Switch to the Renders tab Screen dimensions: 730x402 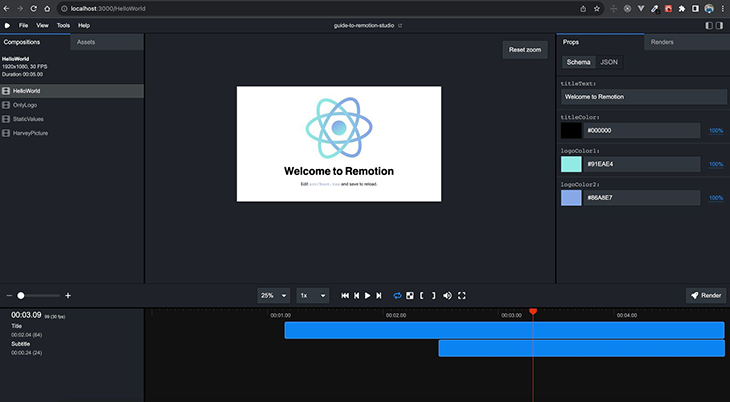coord(662,42)
